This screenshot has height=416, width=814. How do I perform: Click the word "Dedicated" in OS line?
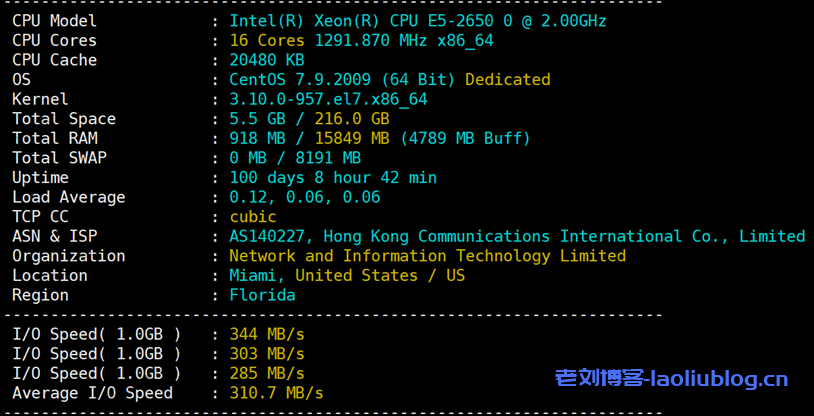pos(507,80)
